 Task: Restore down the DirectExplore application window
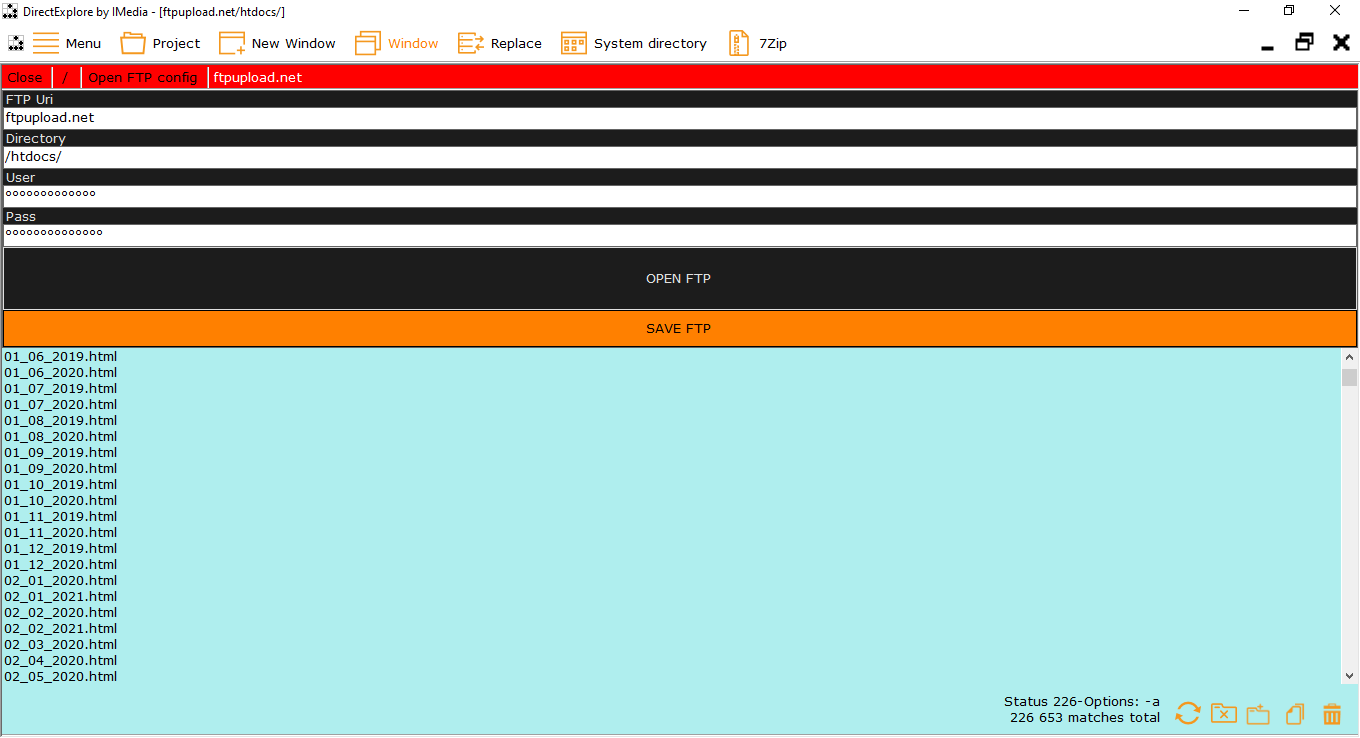point(1289,11)
